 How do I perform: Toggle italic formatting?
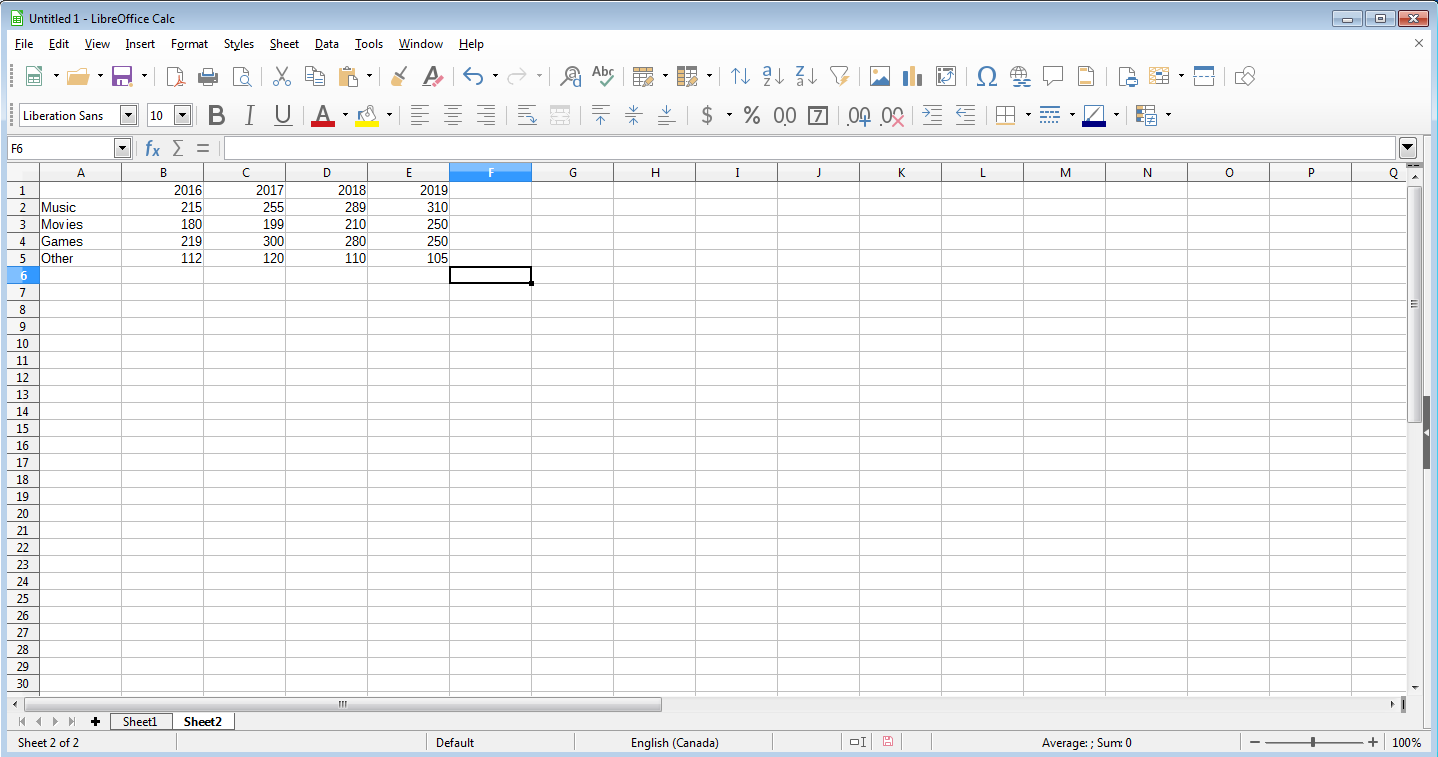(x=249, y=115)
